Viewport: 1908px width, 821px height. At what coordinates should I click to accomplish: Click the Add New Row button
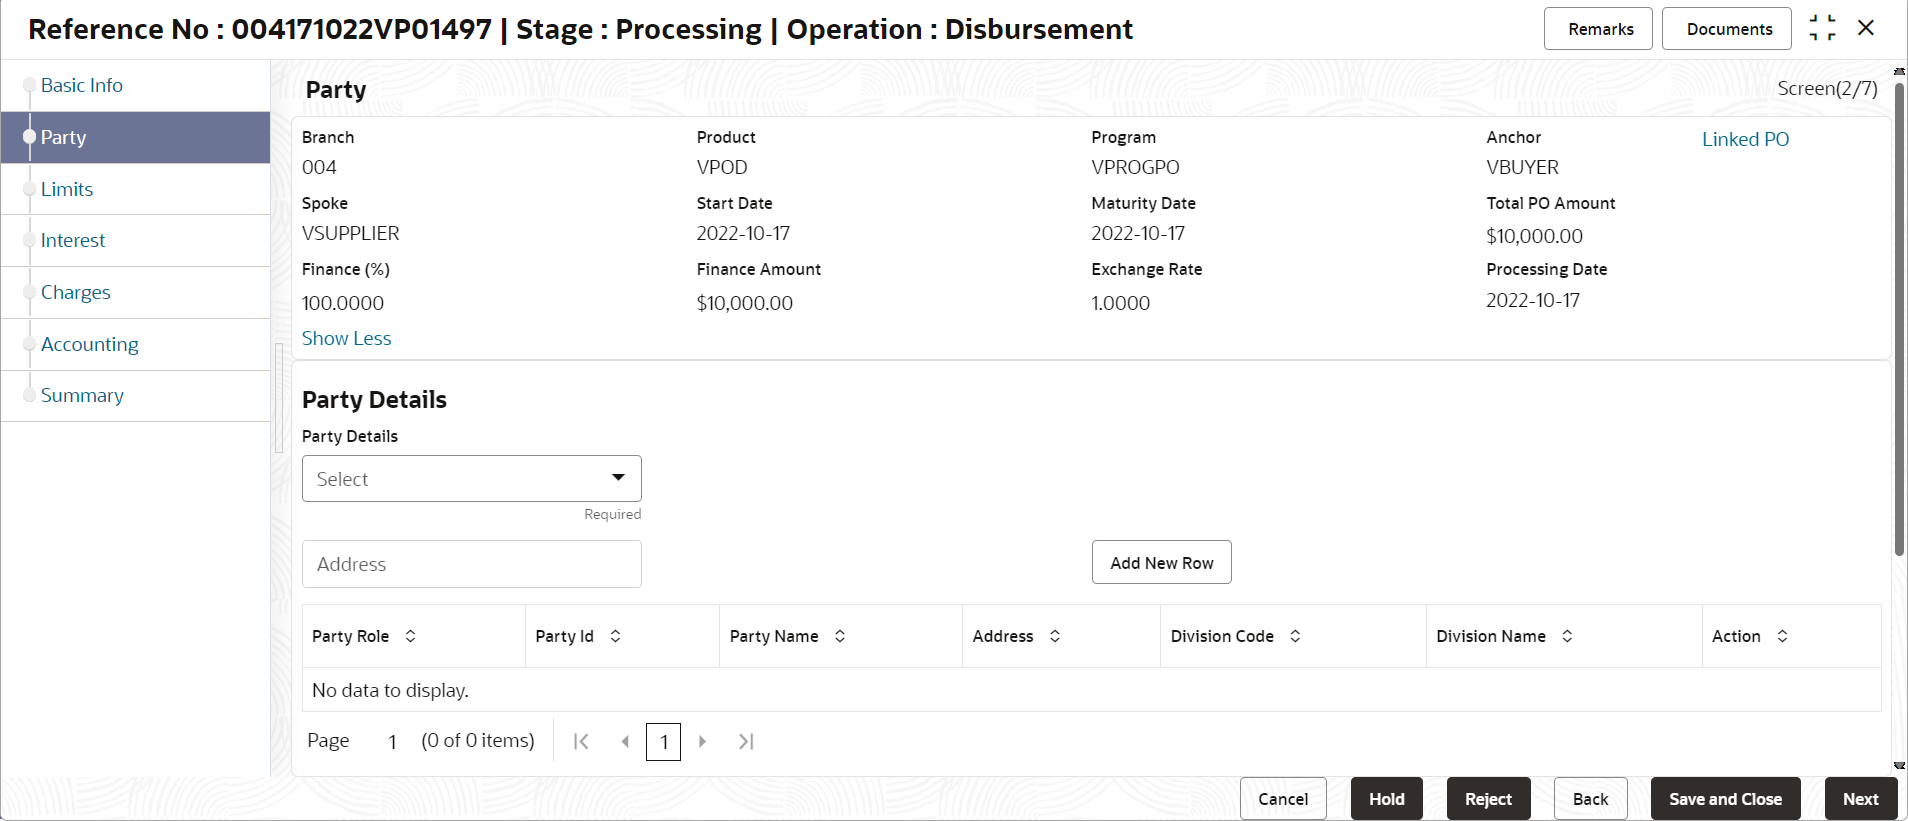pyautogui.click(x=1161, y=562)
